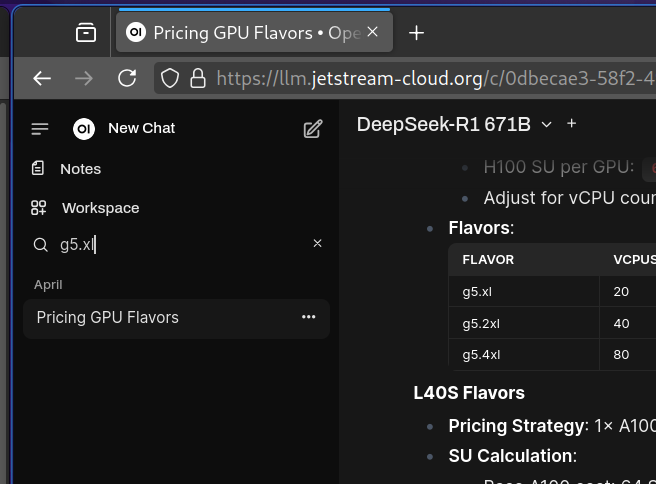The width and height of the screenshot is (656, 484).
Task: Click the Open WebUI logo icon
Action: pyautogui.click(x=84, y=128)
